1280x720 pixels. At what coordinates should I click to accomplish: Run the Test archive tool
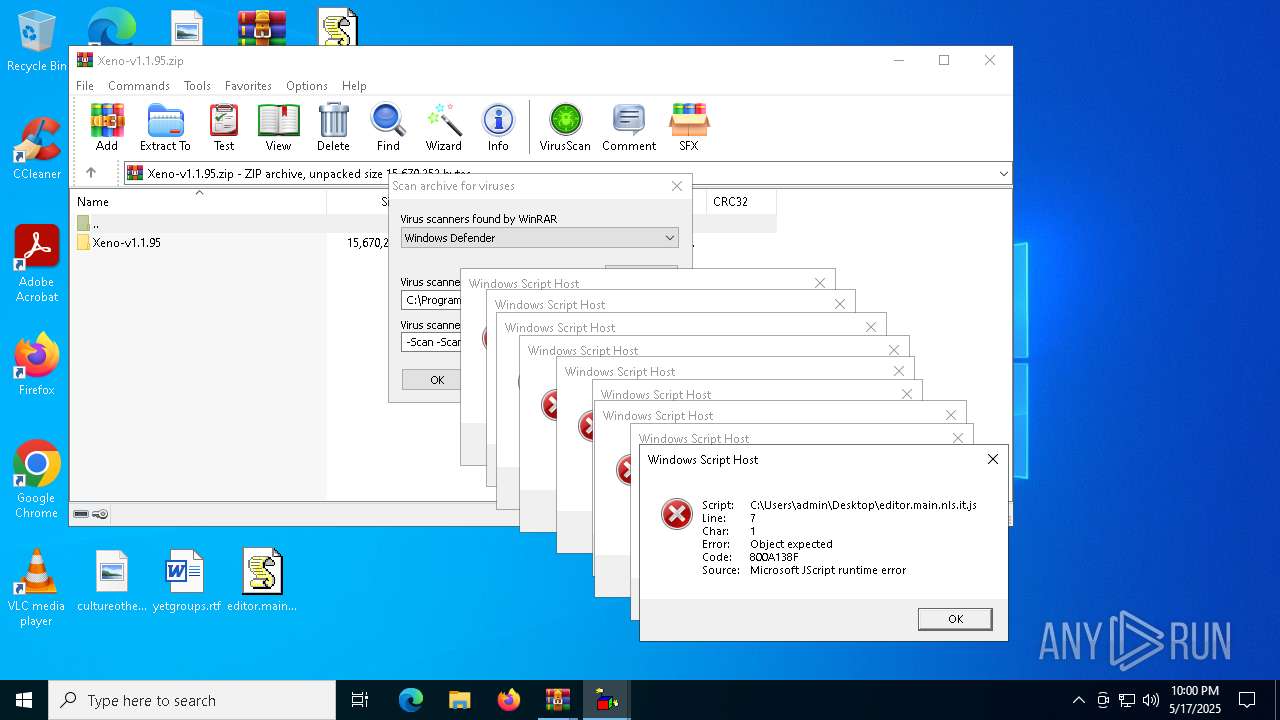point(224,127)
